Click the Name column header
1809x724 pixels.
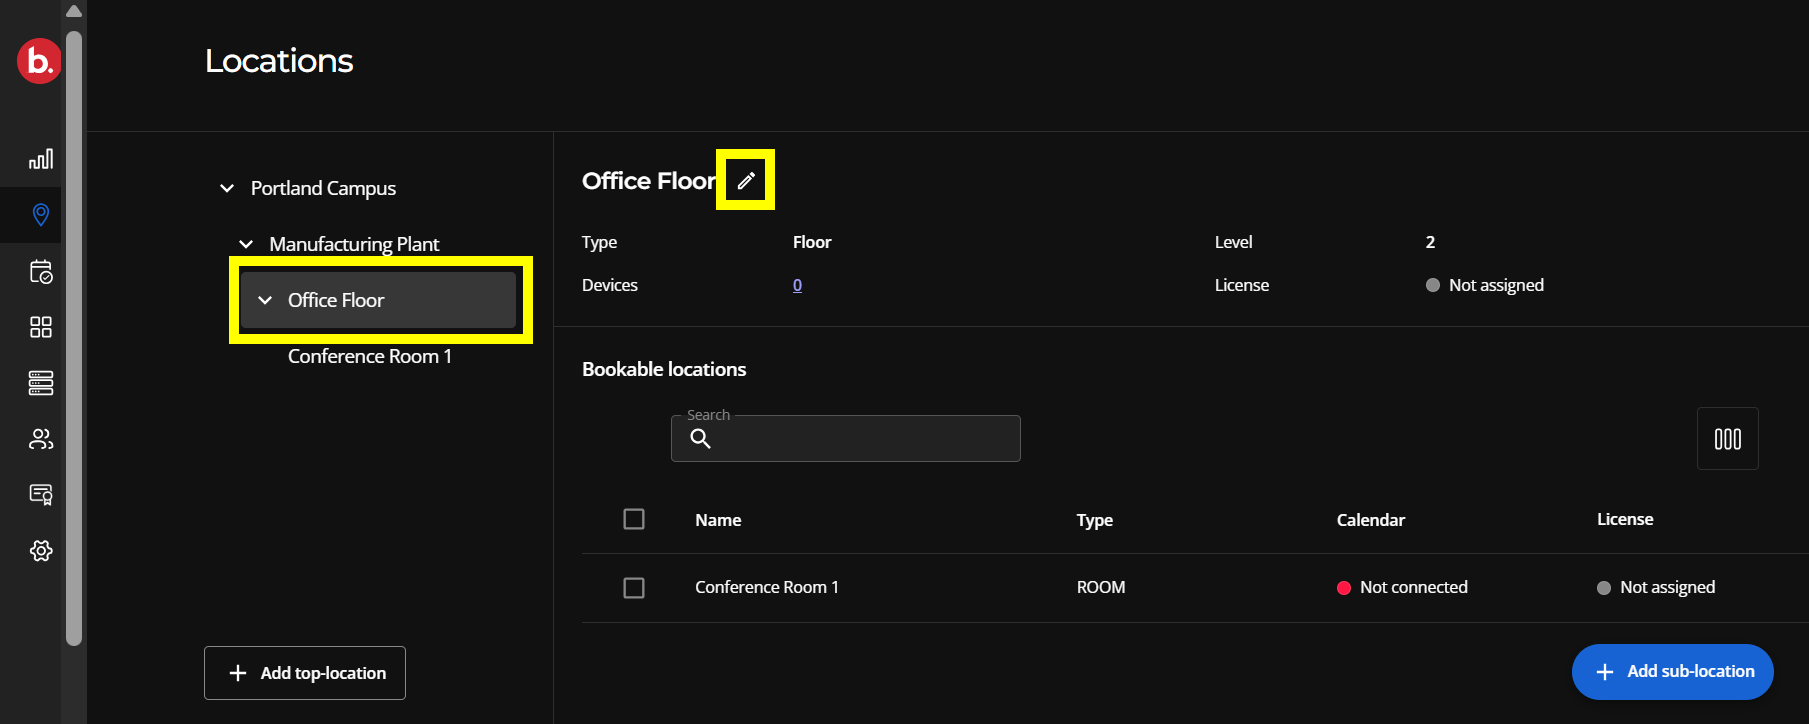[x=718, y=520]
